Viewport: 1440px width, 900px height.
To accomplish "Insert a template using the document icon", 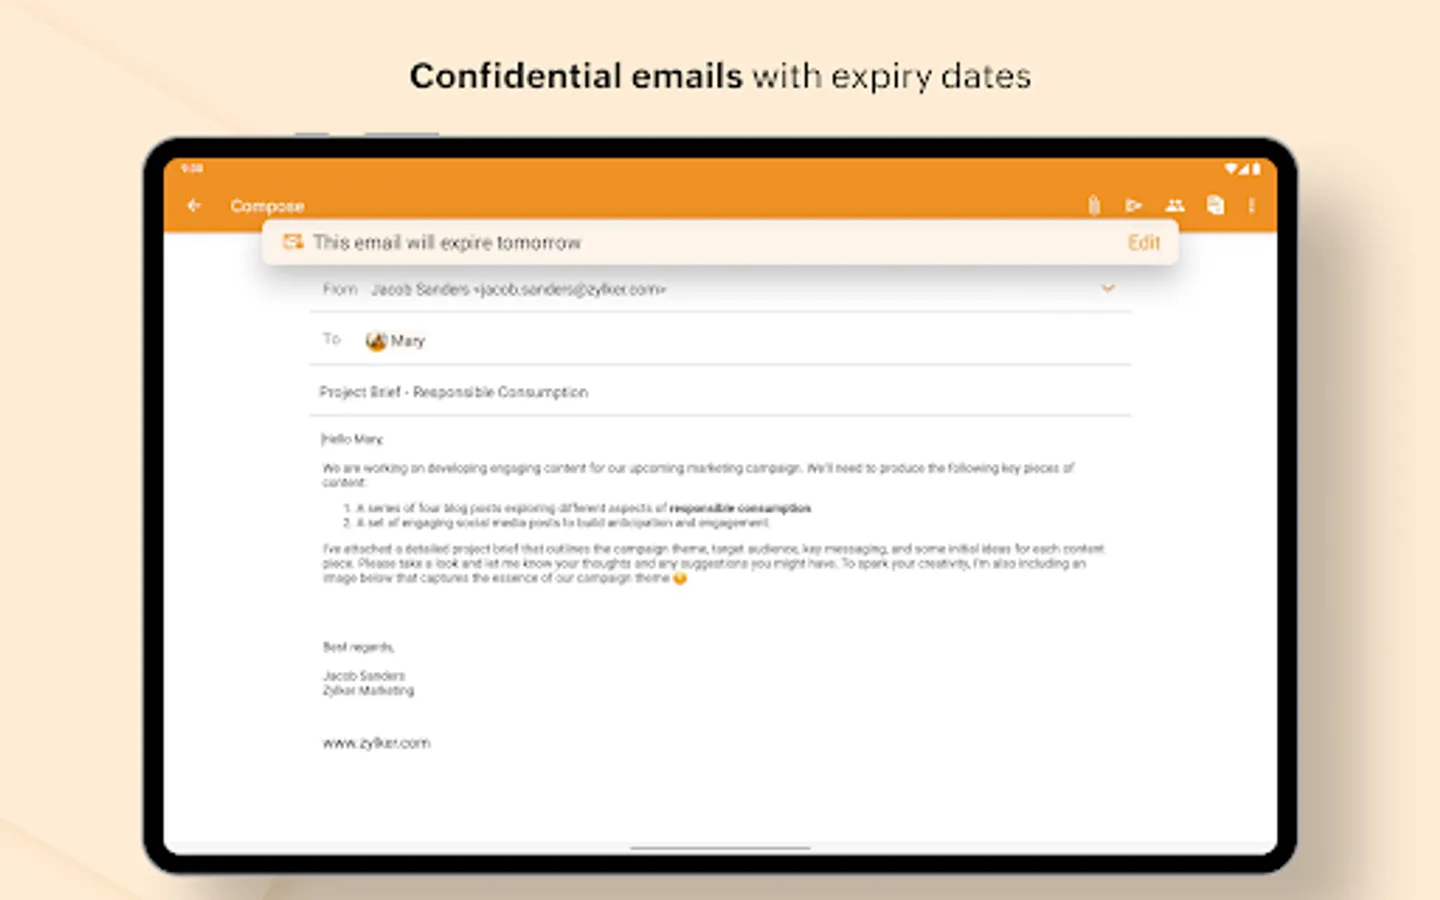I will pos(1214,205).
